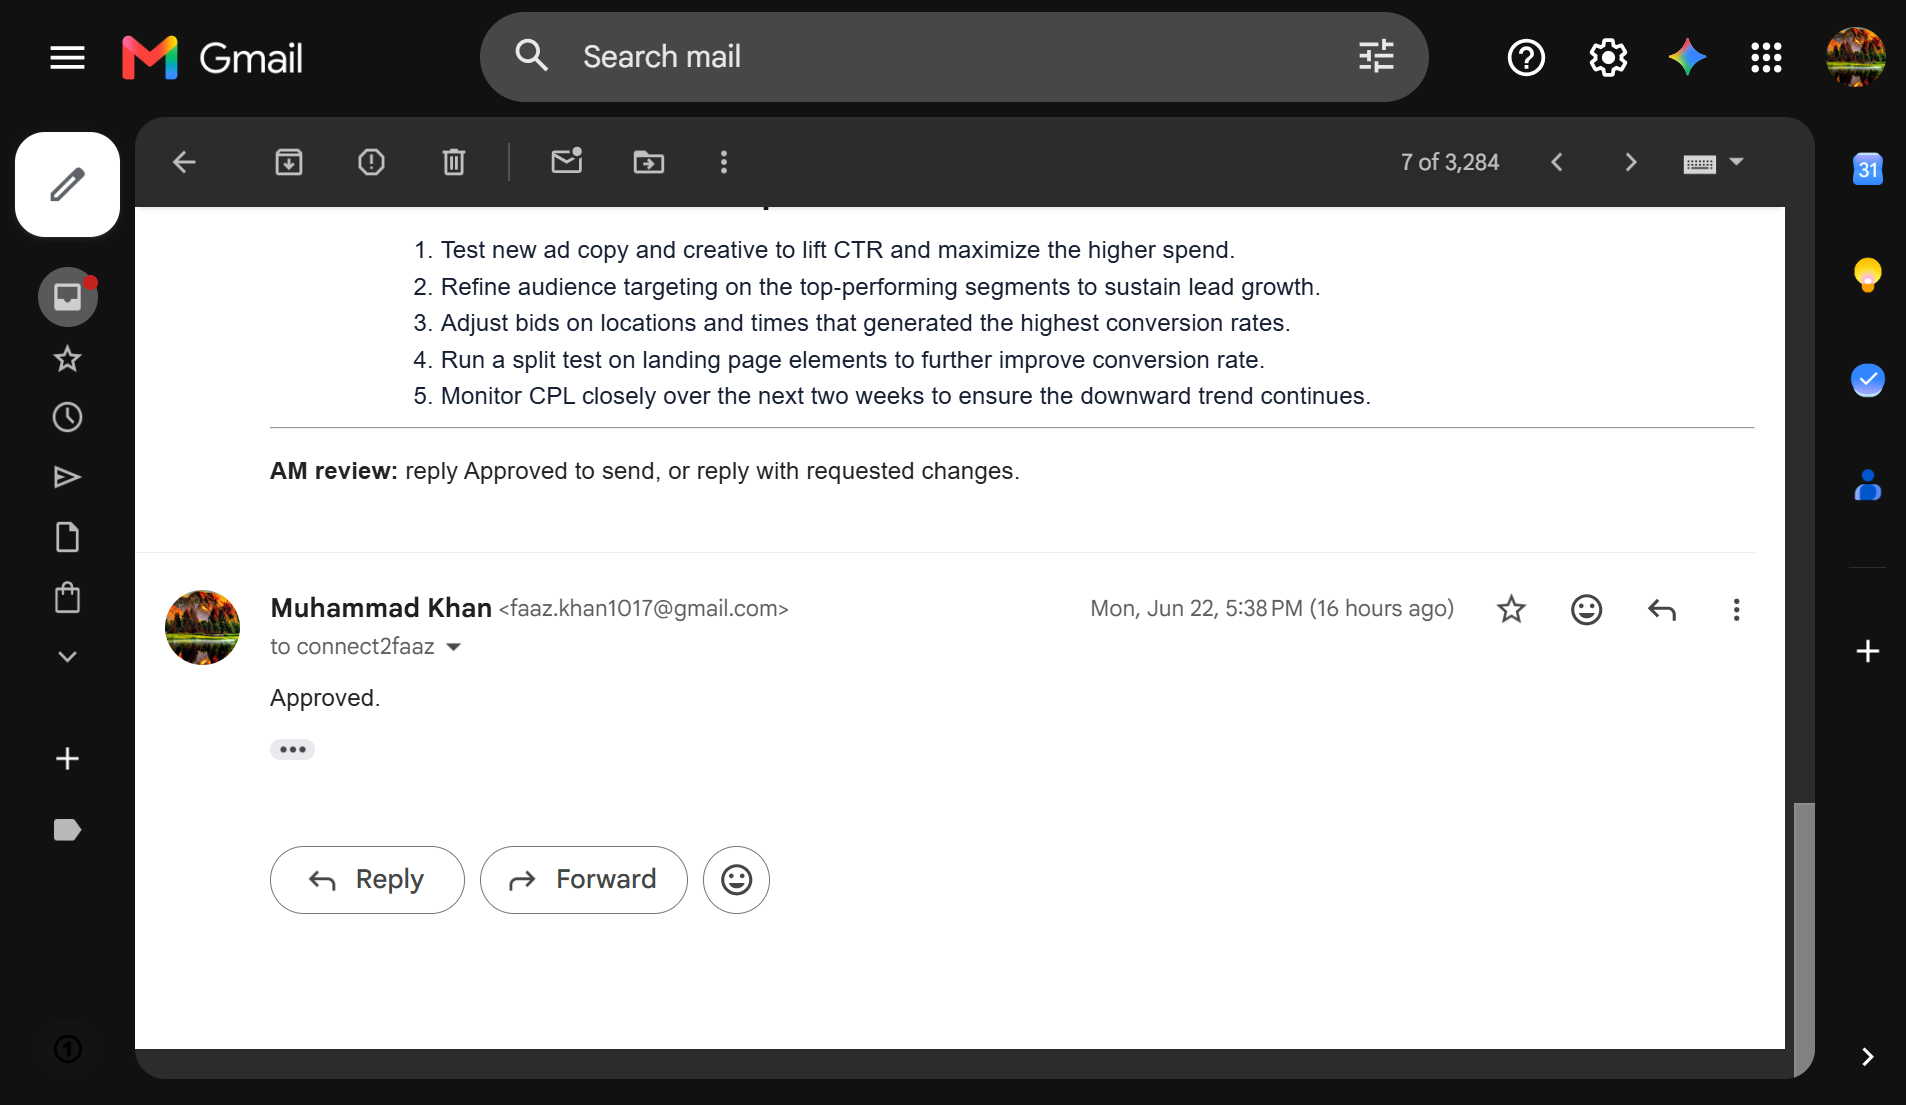Click in the Search mail field
Viewport: 1906px width, 1105px height.
(955, 57)
